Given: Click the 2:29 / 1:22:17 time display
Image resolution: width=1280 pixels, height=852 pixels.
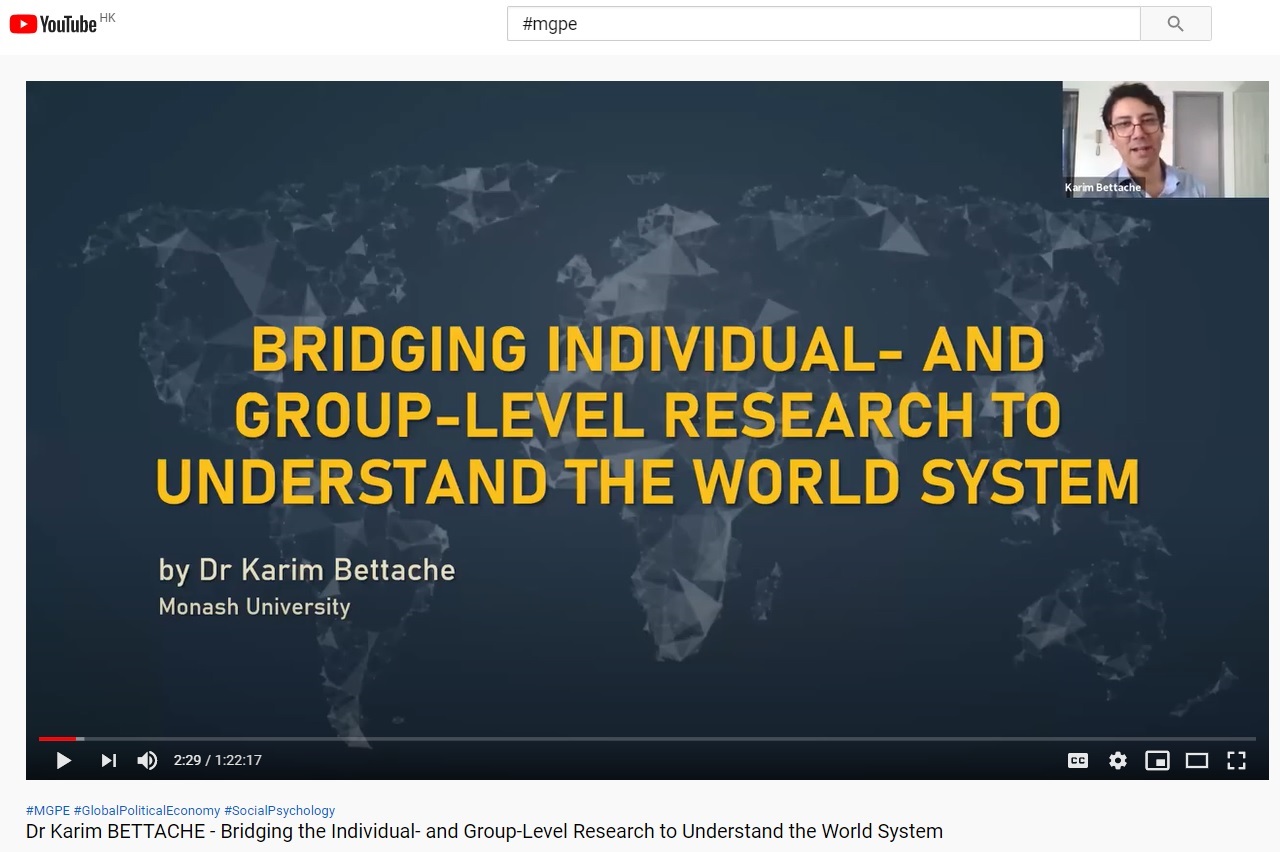Looking at the screenshot, I should click(x=217, y=761).
